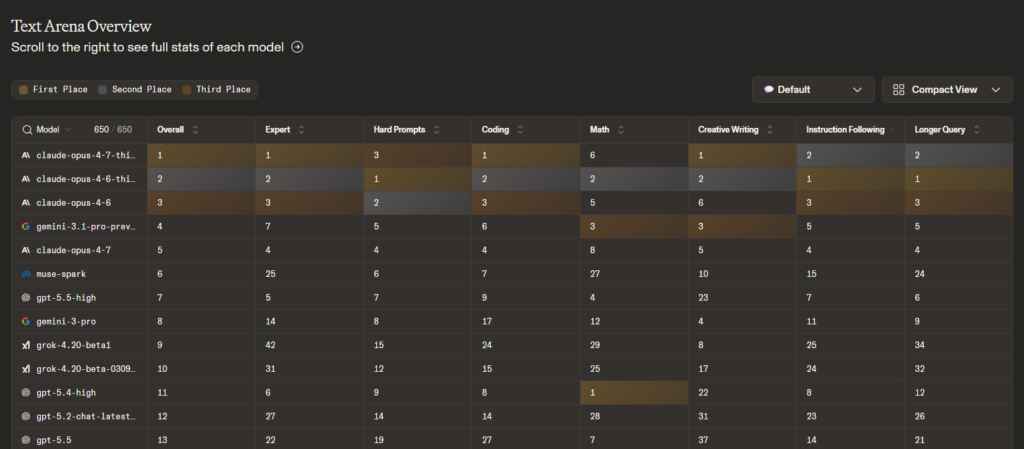Click the 650 / 650 model count

tap(112, 130)
